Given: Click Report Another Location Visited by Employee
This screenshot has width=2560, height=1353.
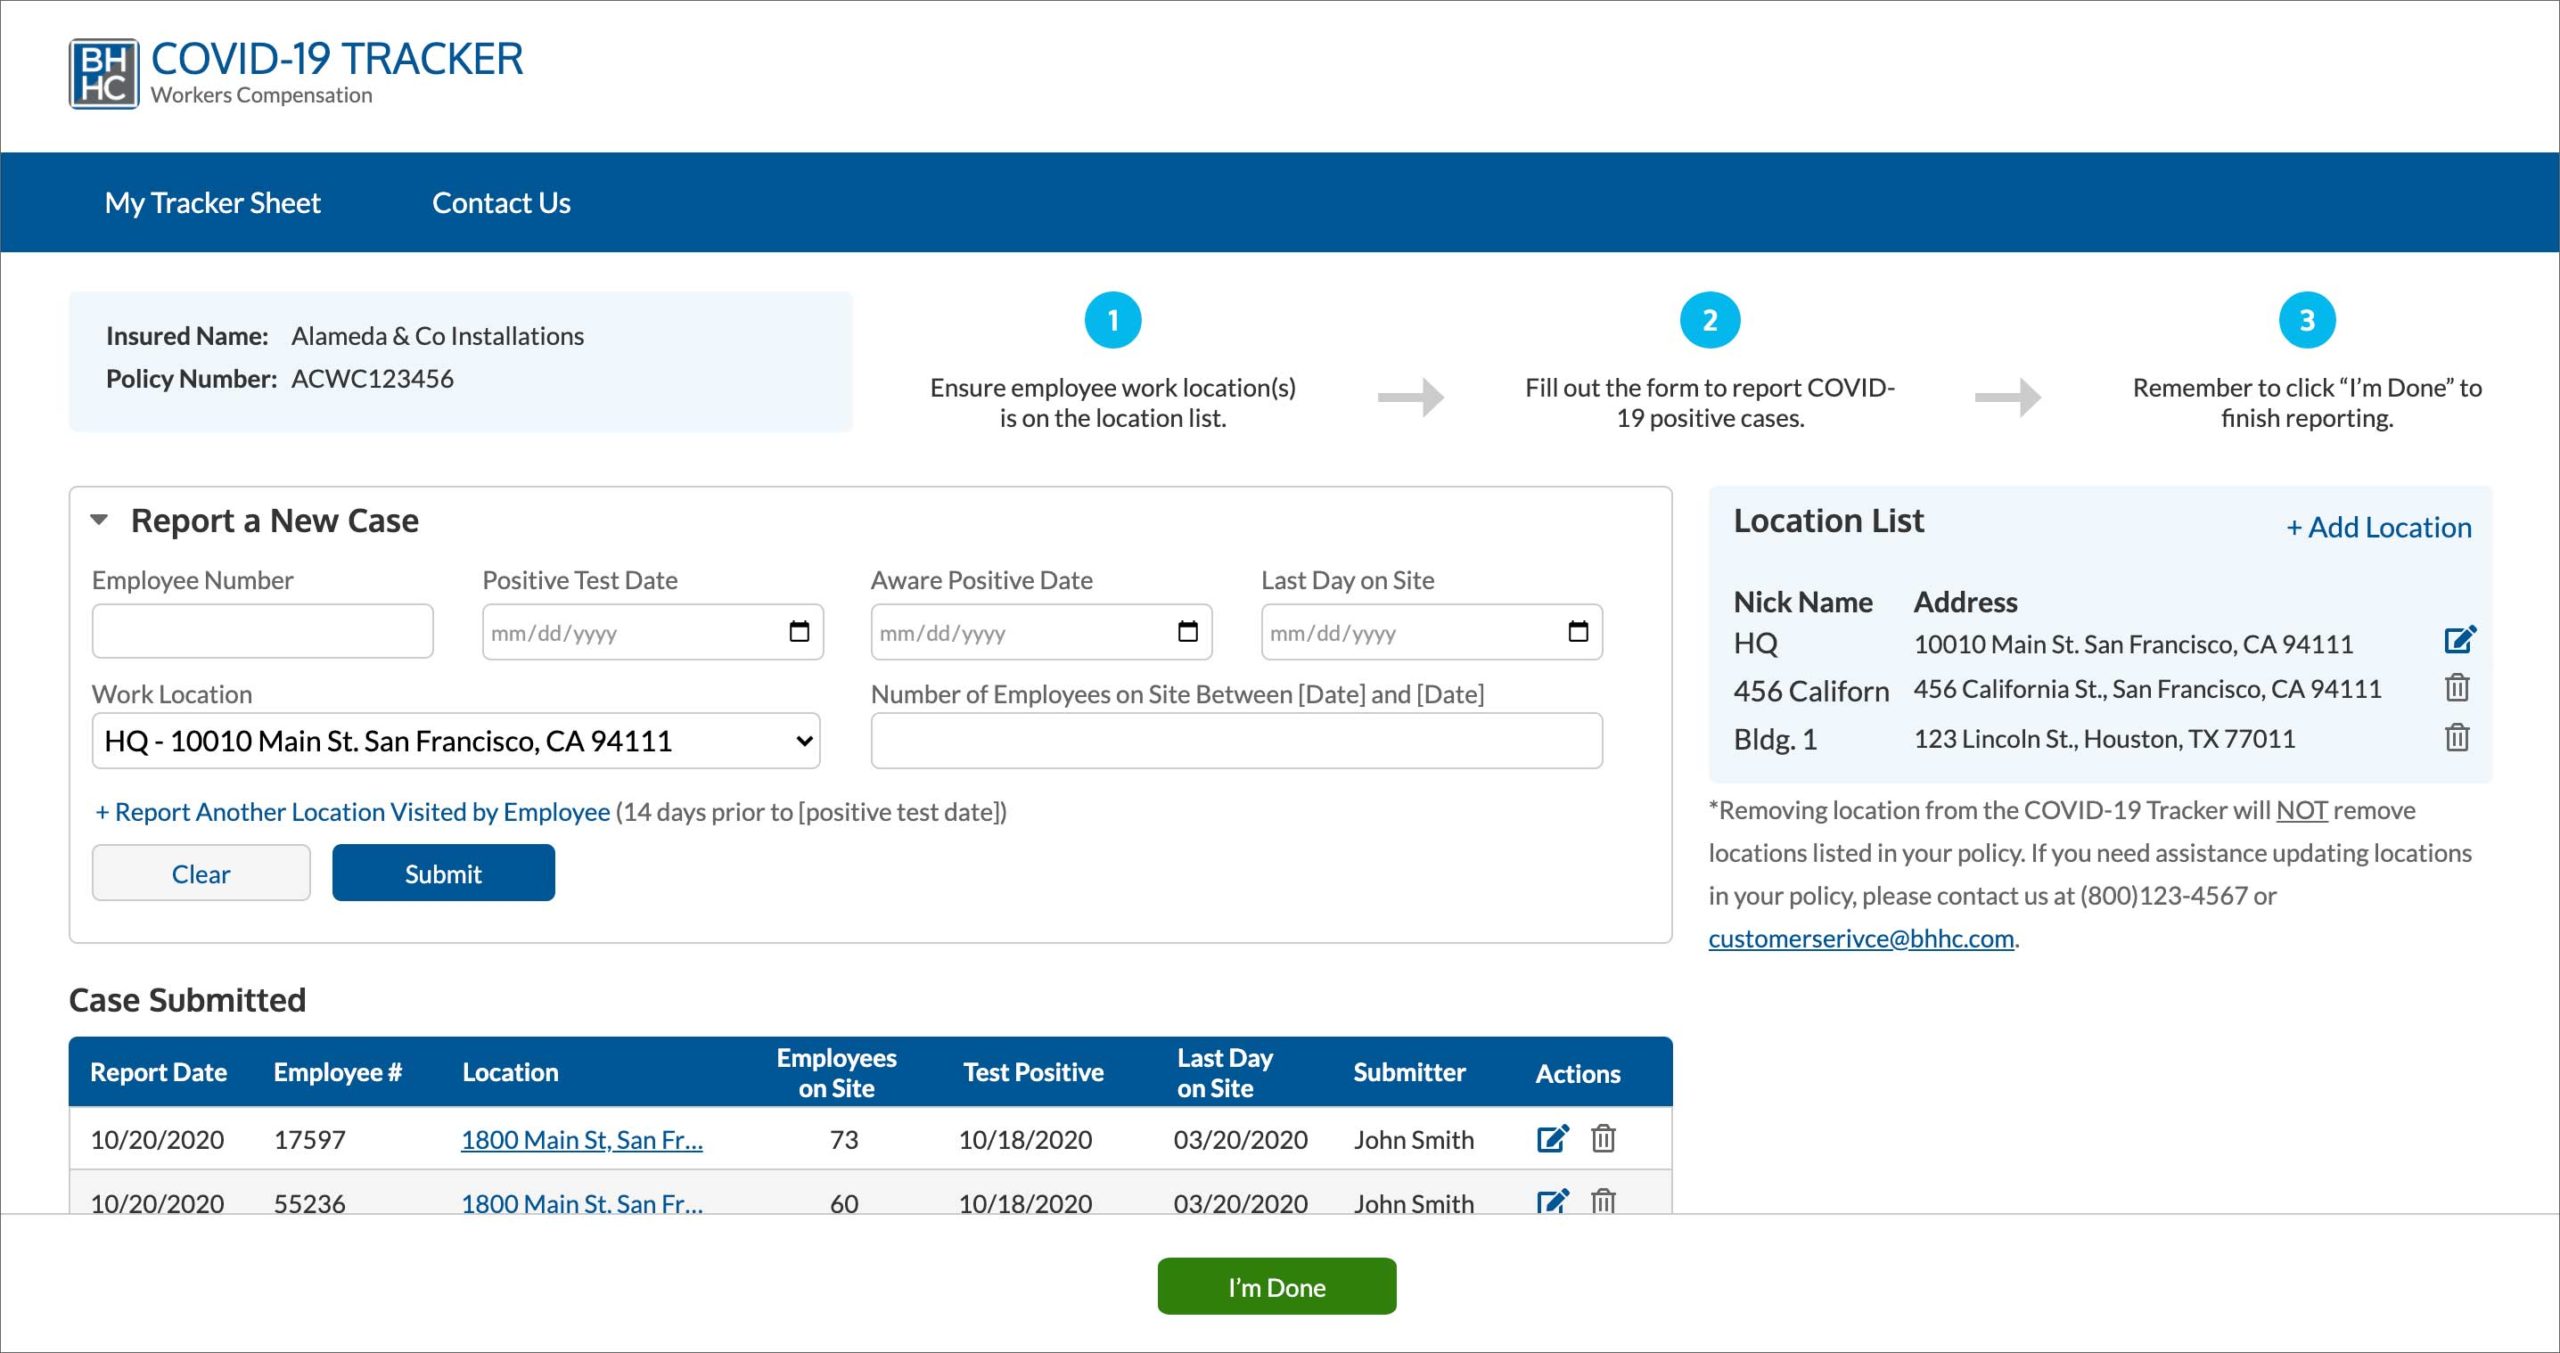Looking at the screenshot, I should point(352,812).
